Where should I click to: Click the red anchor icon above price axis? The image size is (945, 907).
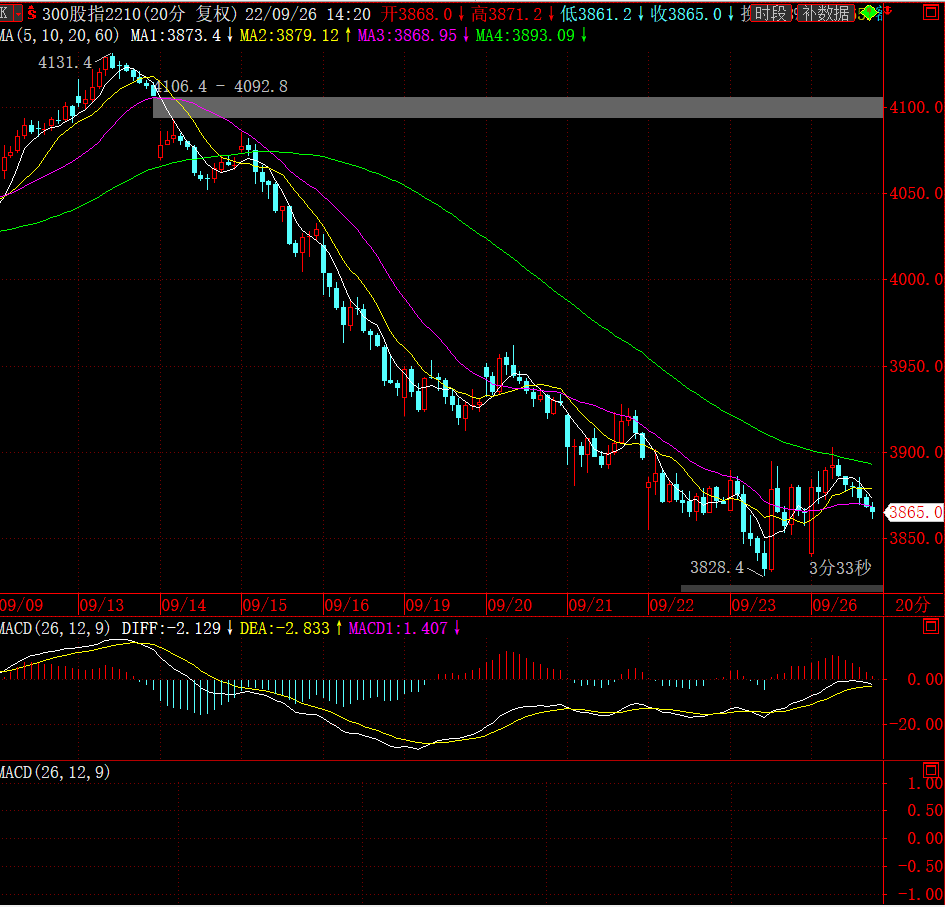point(887,11)
